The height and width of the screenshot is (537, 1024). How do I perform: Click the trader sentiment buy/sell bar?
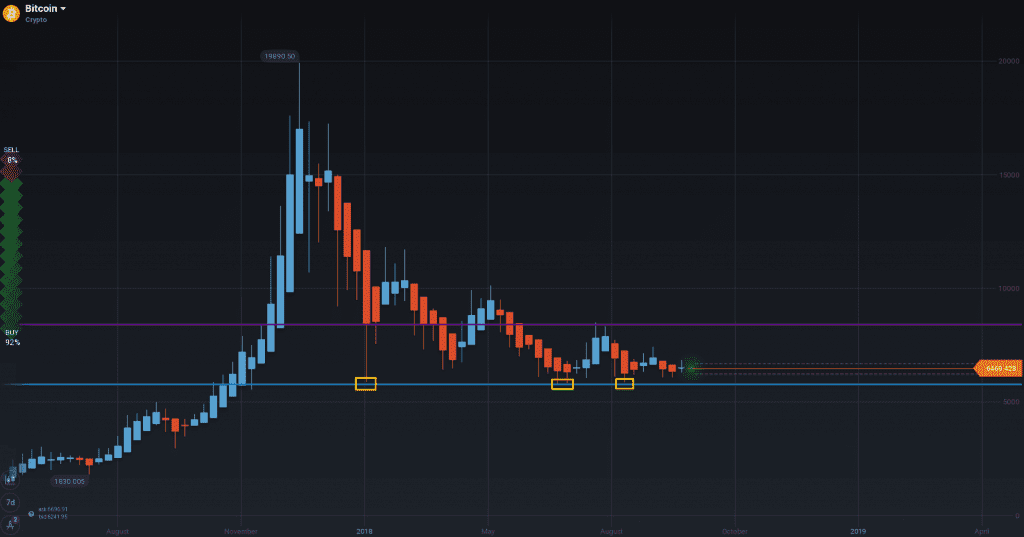click(x=11, y=246)
